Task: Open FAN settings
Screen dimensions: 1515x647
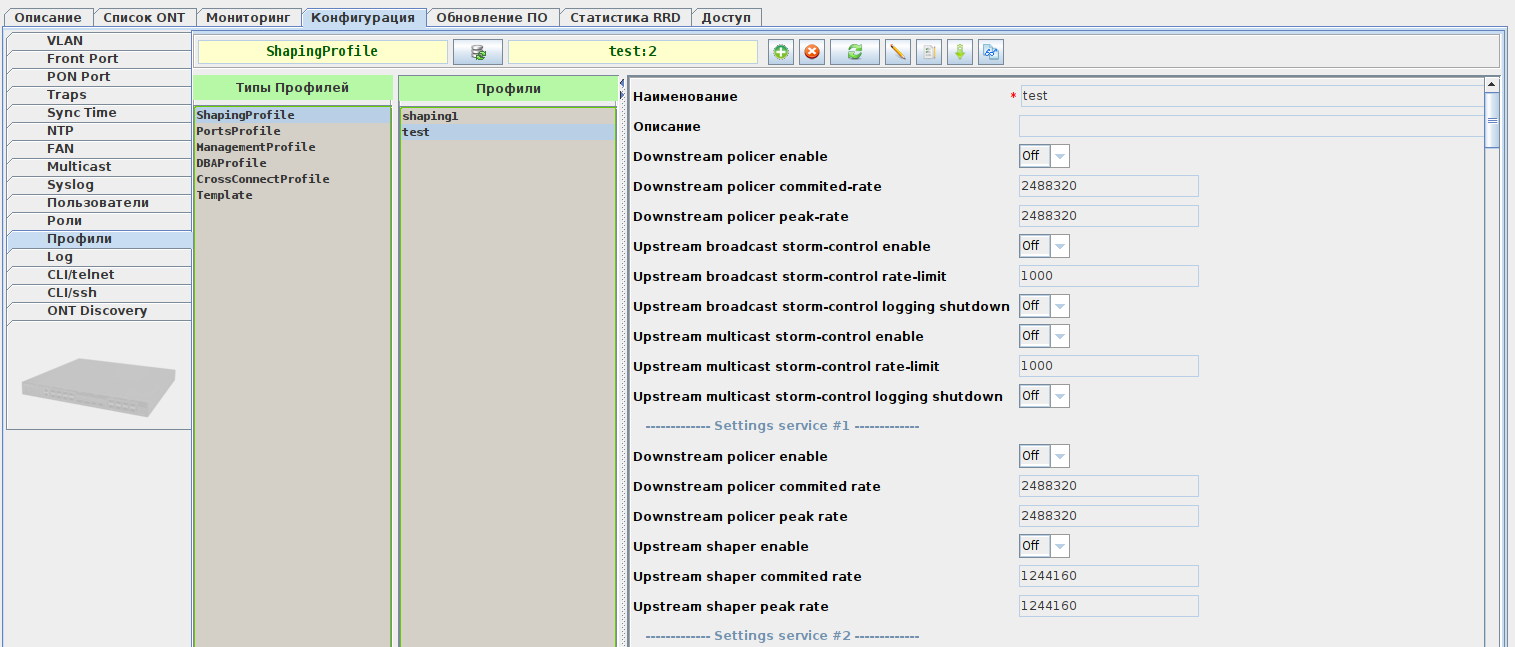Action: 99,149
